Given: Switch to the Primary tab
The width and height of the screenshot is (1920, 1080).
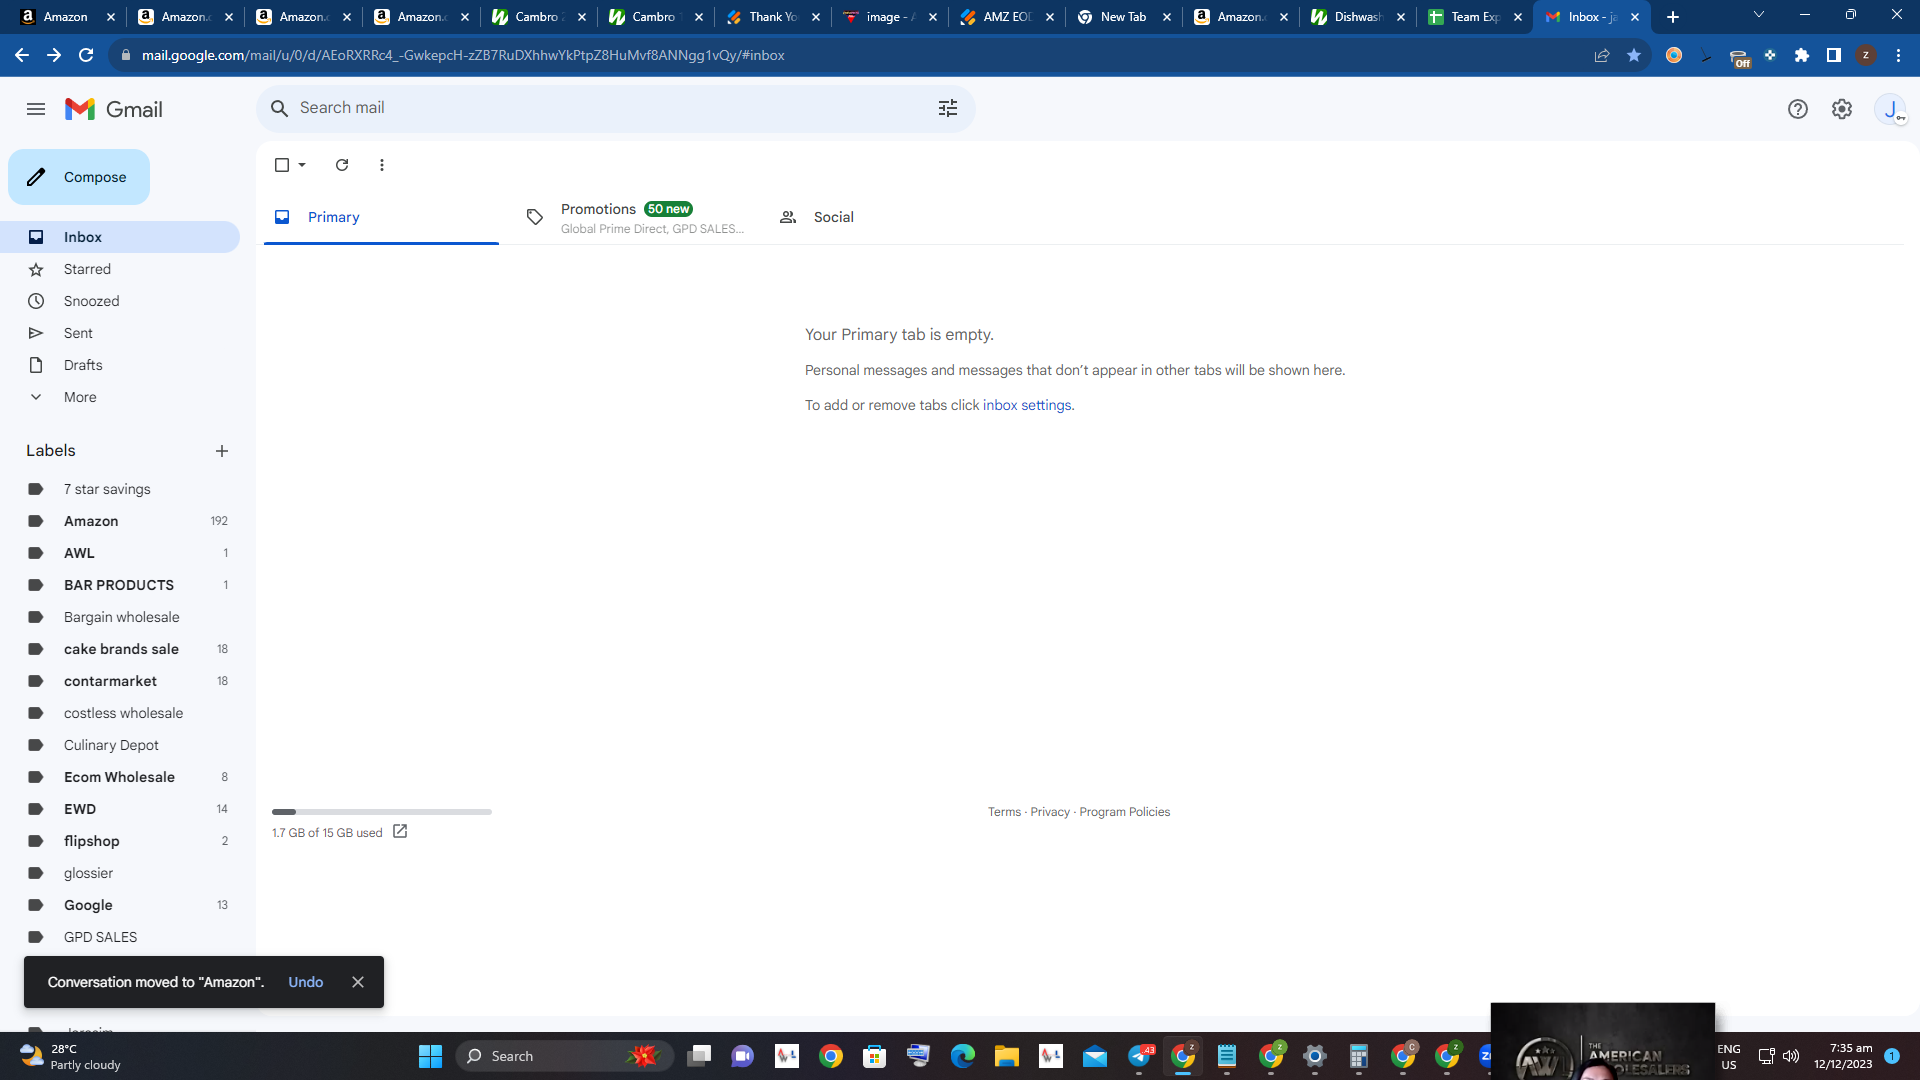Looking at the screenshot, I should coord(381,217).
